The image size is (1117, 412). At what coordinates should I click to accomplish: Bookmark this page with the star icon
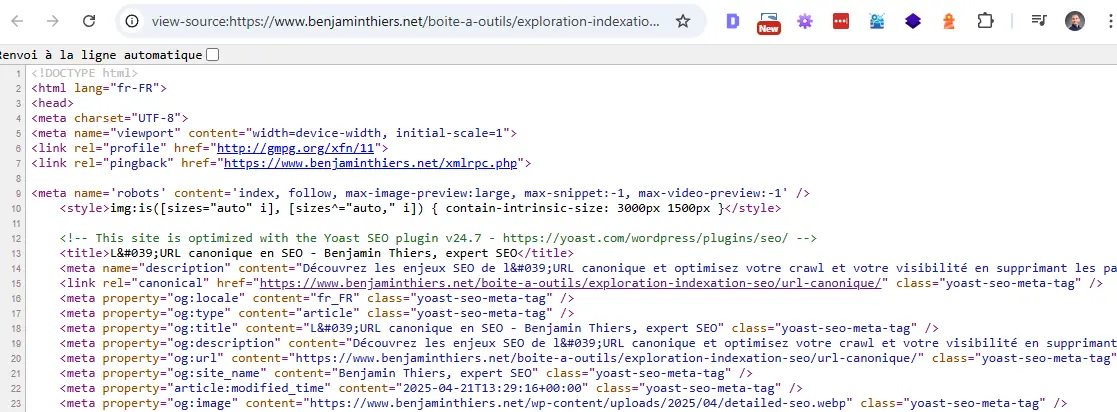682,21
